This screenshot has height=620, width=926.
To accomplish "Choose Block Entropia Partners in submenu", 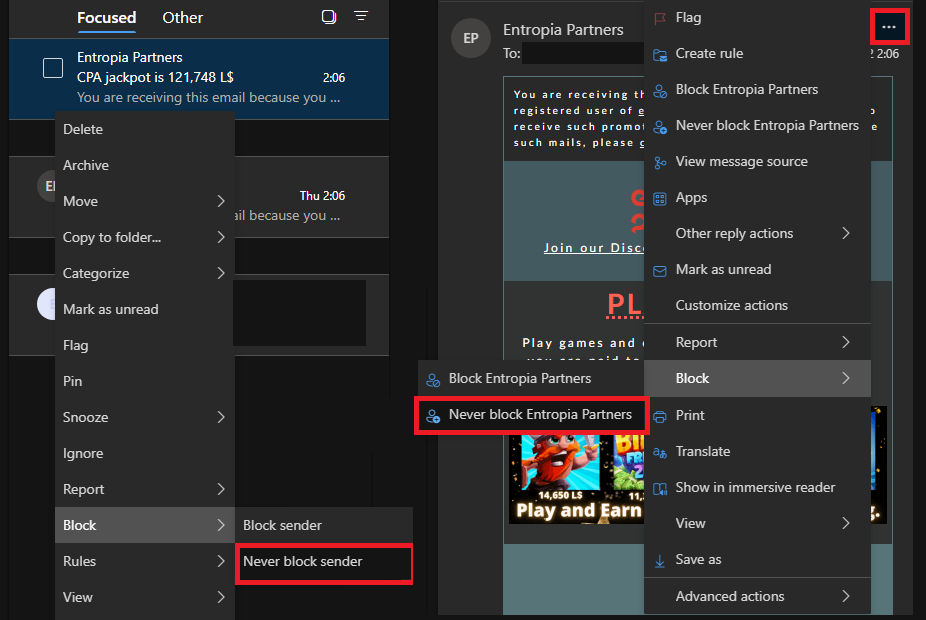I will [532, 378].
